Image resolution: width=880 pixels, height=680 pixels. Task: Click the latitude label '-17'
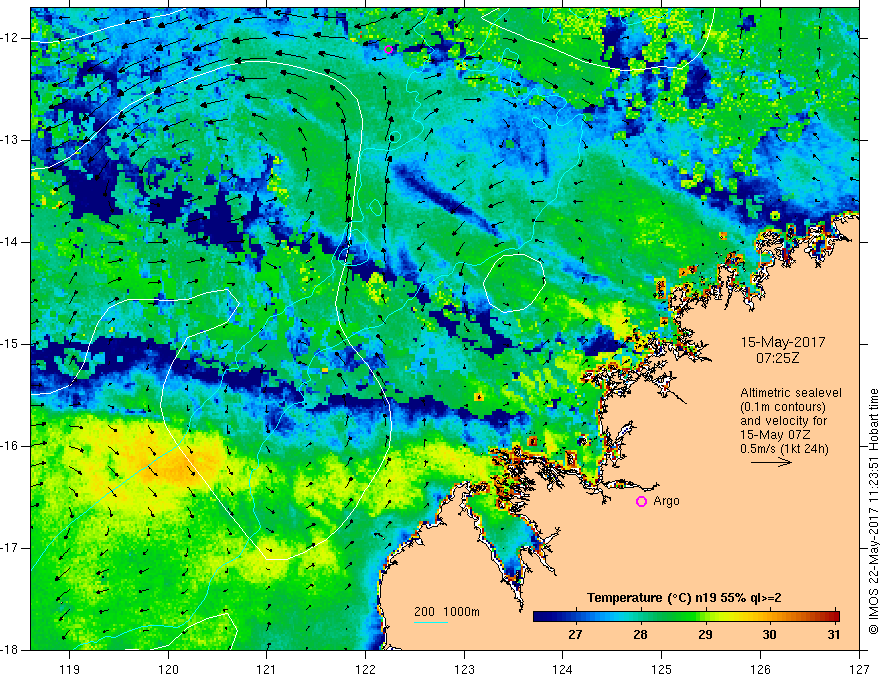tap(10, 548)
